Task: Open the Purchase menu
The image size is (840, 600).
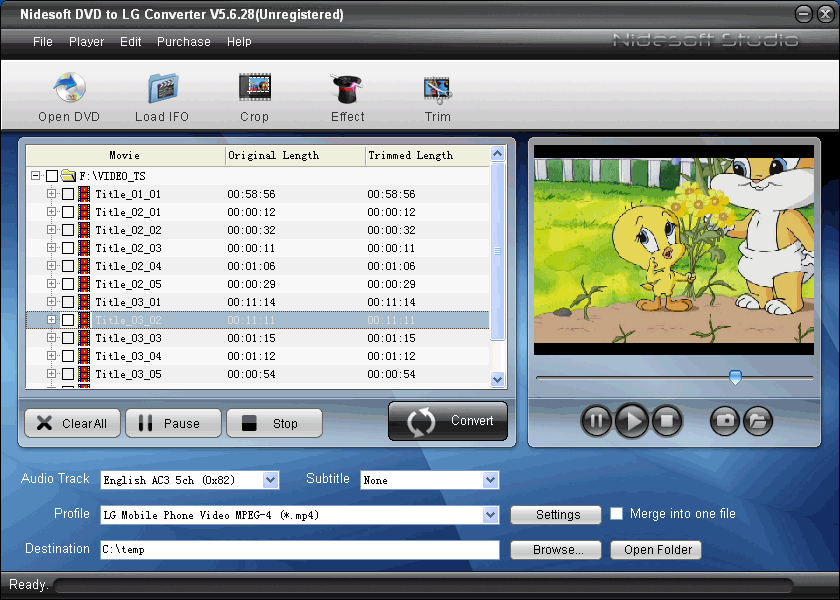Action: pyautogui.click(x=184, y=42)
